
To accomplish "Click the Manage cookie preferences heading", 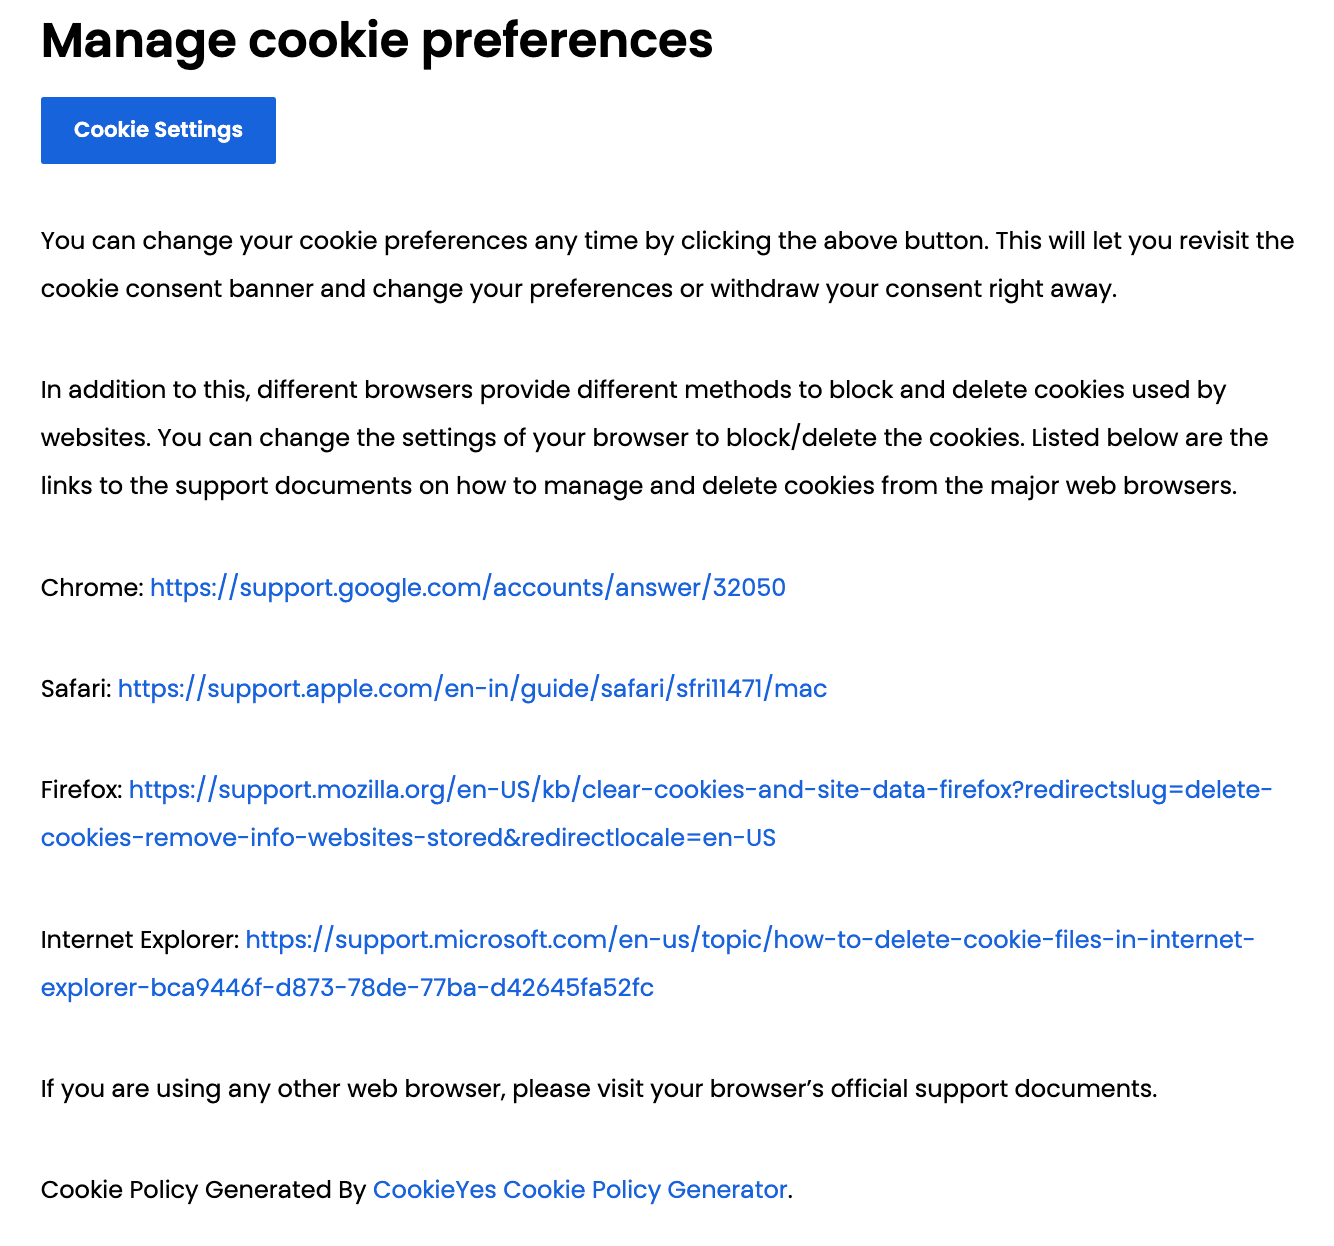I will click(x=377, y=41).
